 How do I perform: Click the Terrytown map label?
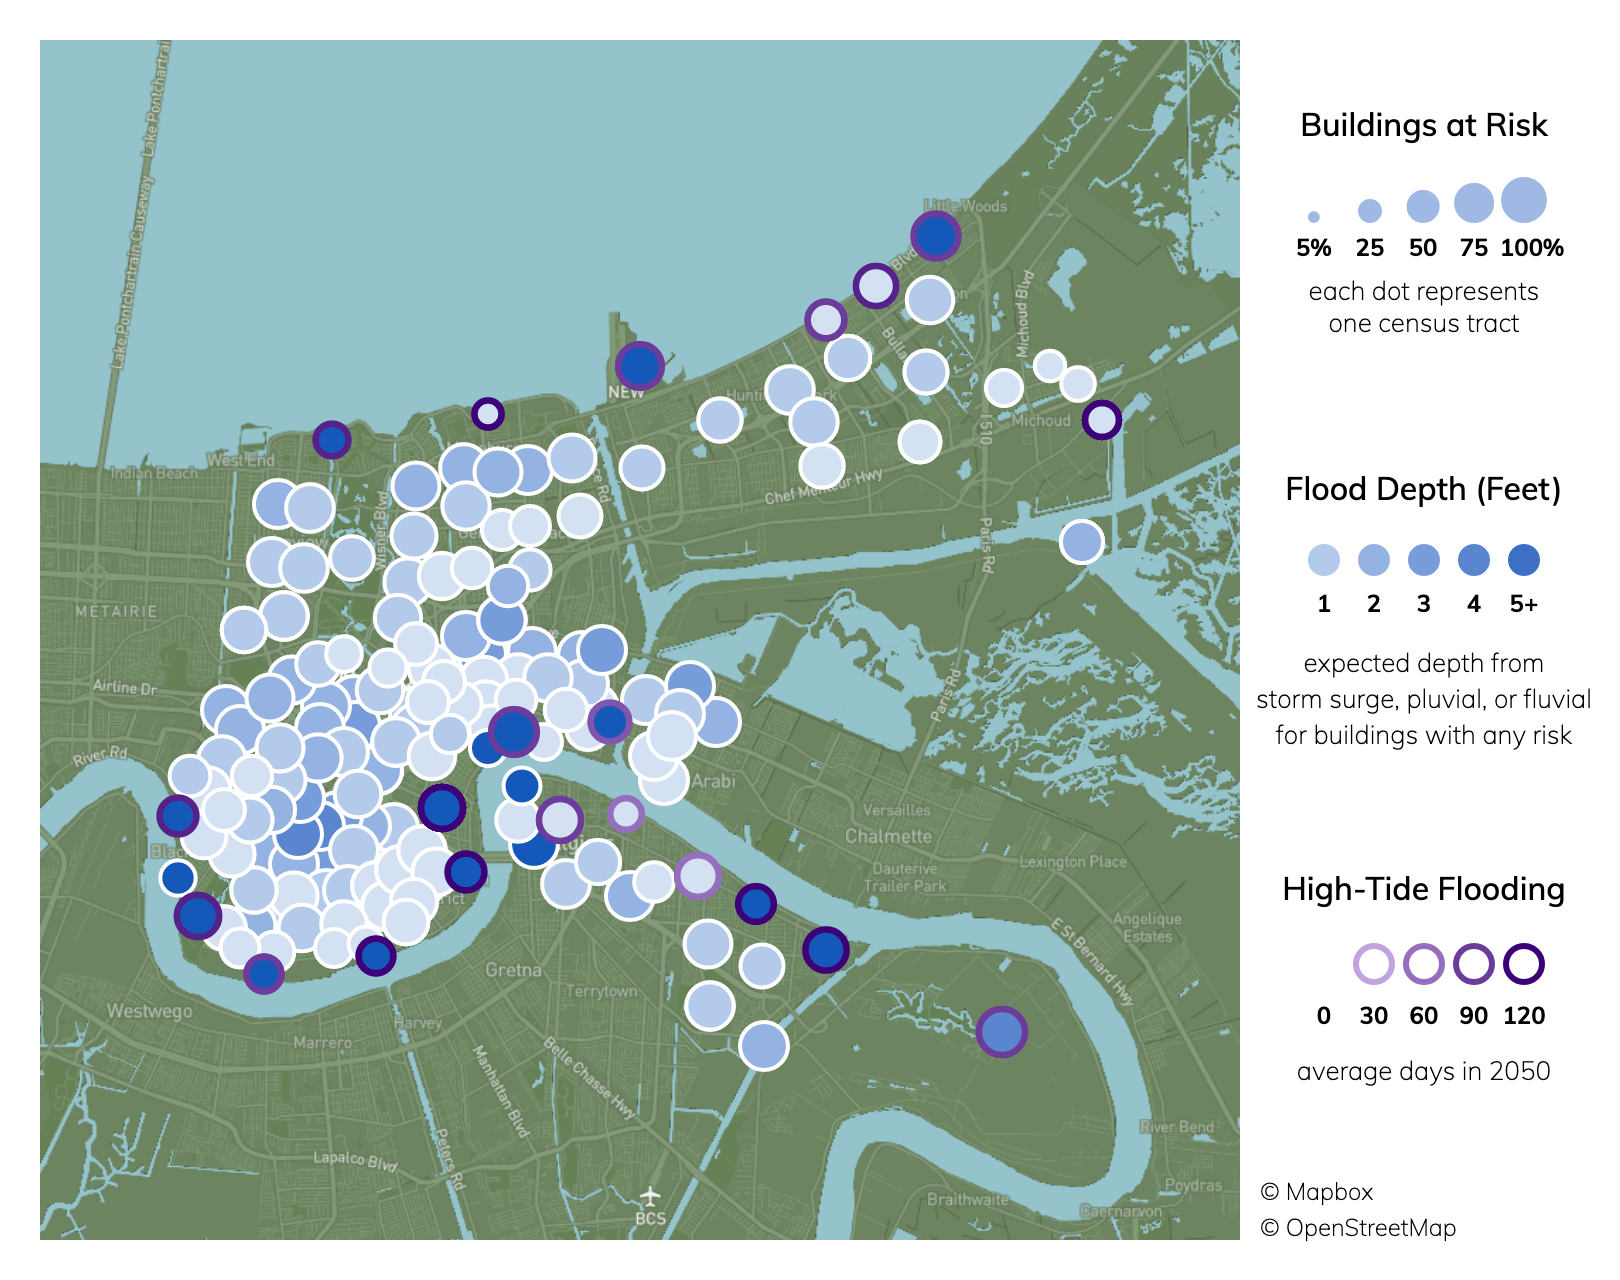tap(601, 991)
